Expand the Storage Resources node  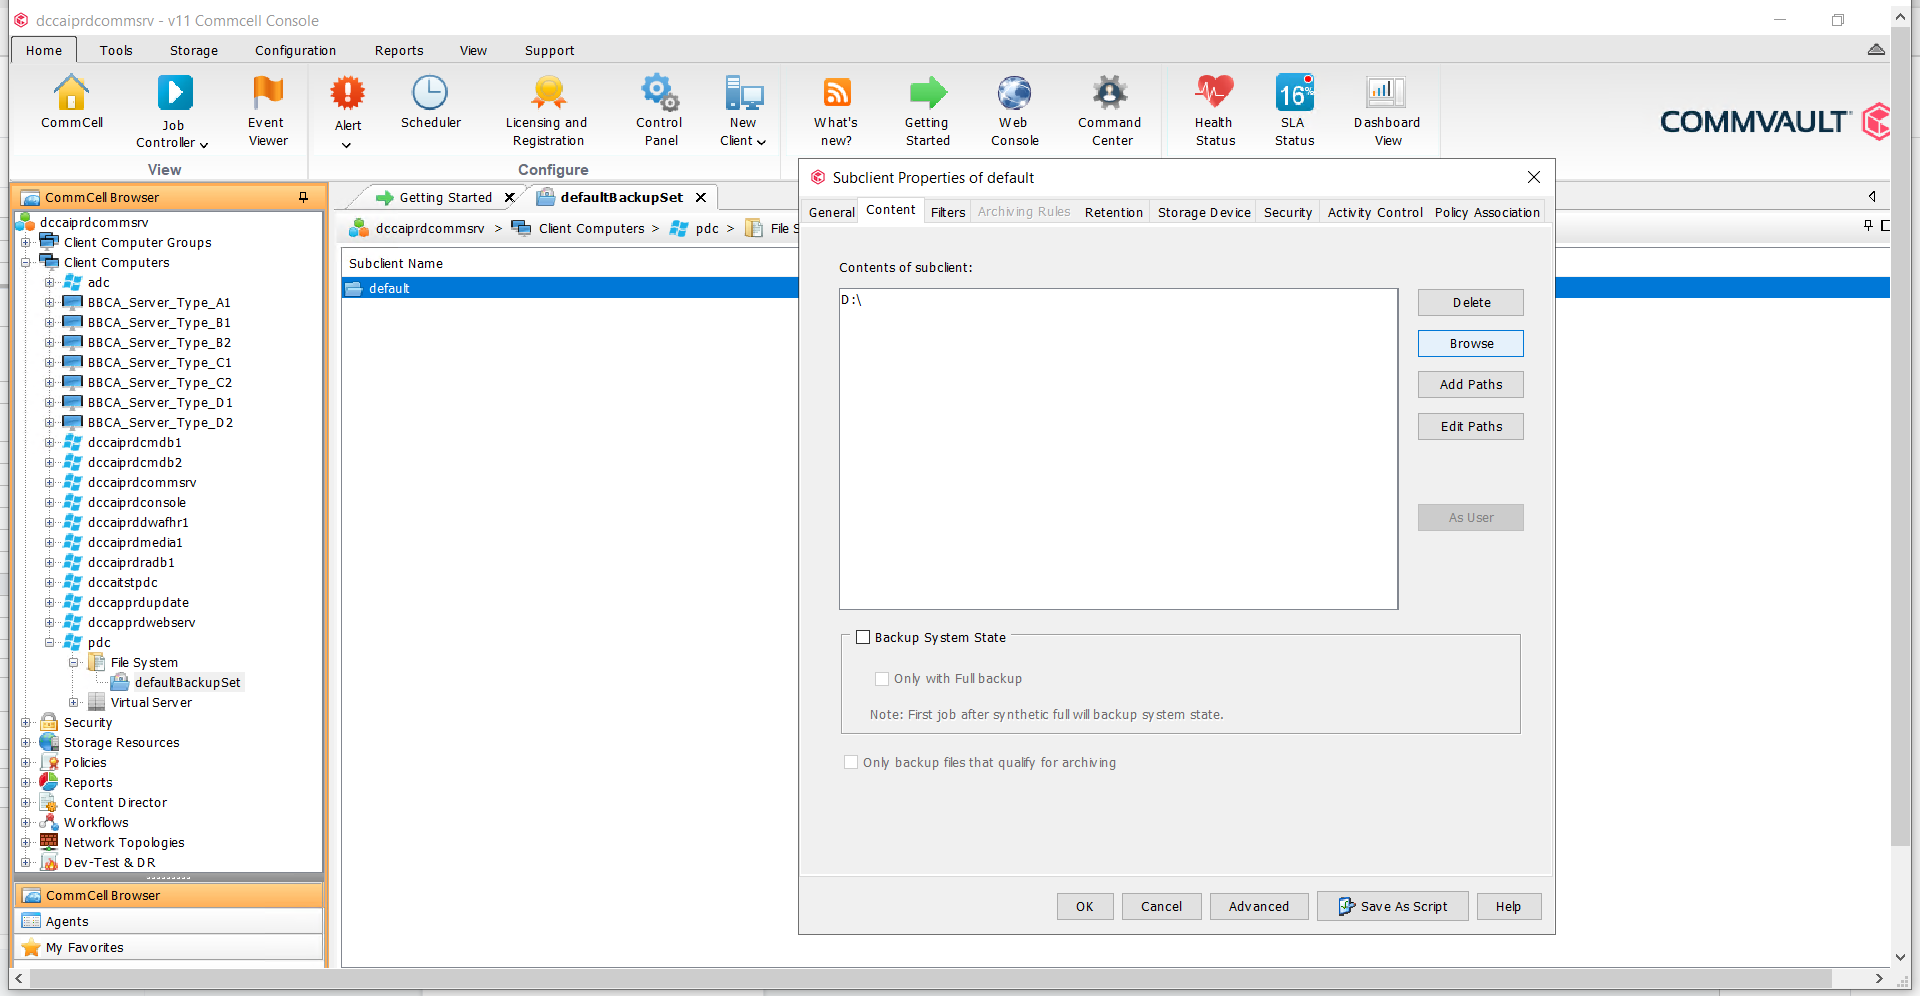point(26,742)
